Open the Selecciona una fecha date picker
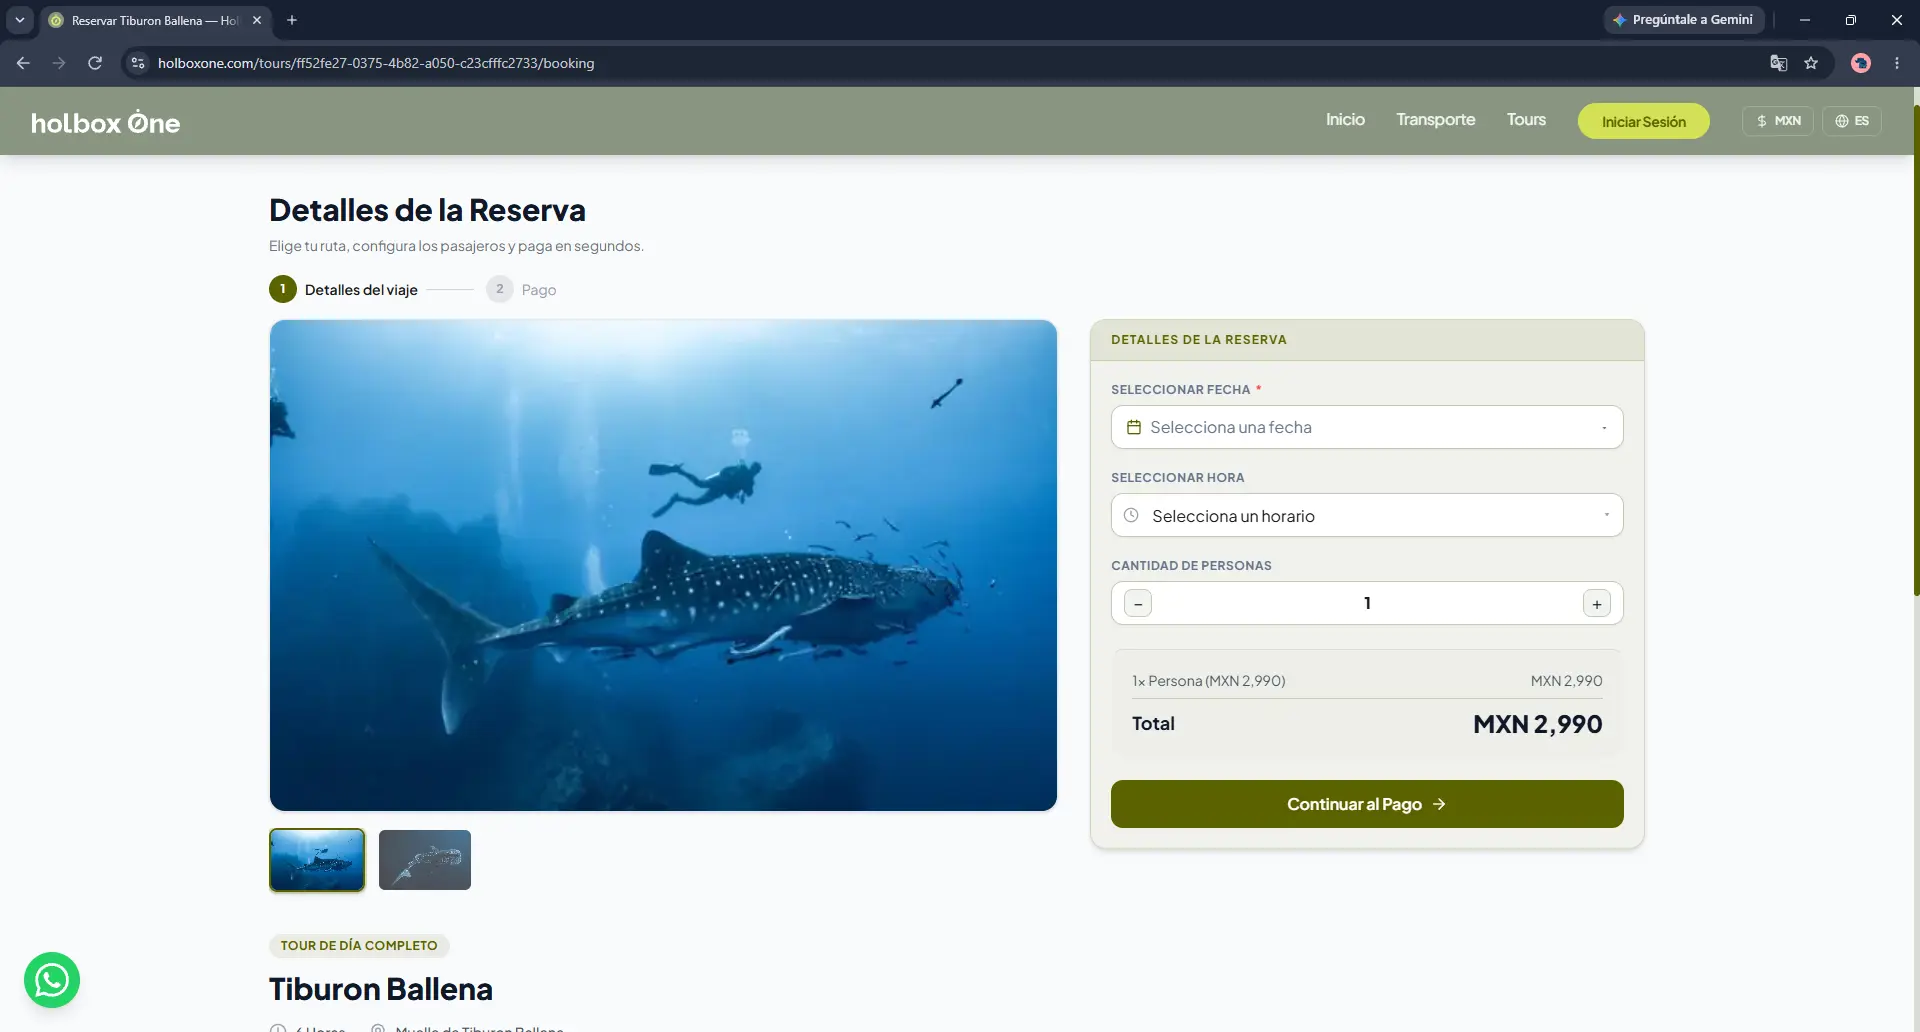Screen dimensions: 1920x1032 tap(1367, 427)
